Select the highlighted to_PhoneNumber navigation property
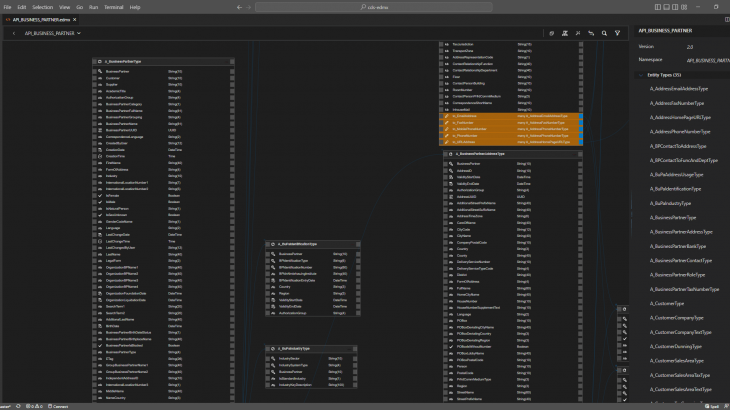730x410 pixels. [511, 135]
